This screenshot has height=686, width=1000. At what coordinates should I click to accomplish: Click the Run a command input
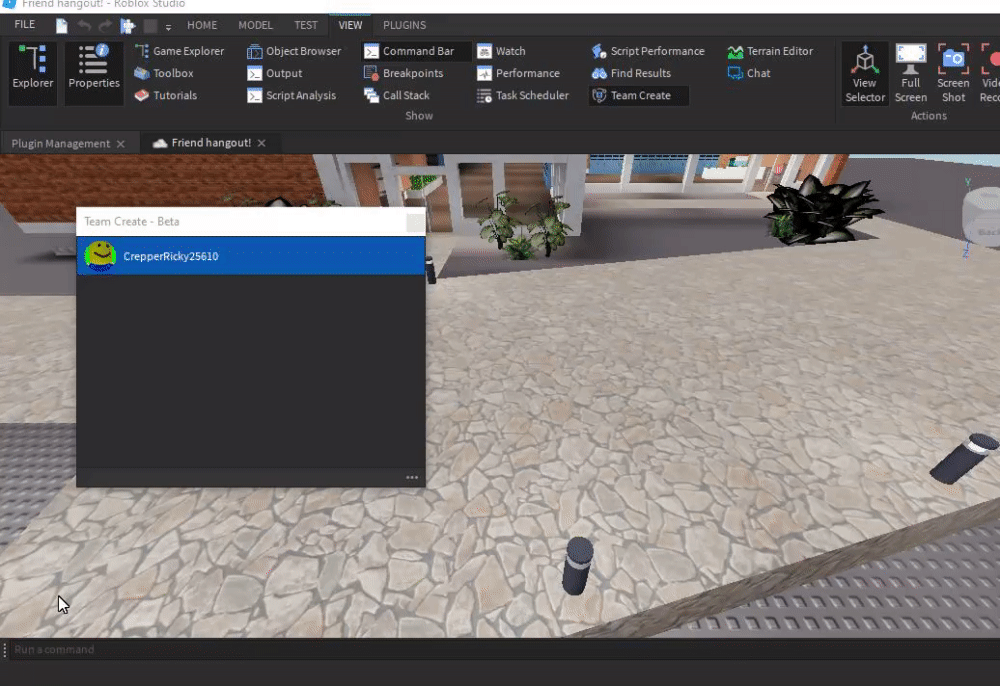pyautogui.click(x=504, y=650)
